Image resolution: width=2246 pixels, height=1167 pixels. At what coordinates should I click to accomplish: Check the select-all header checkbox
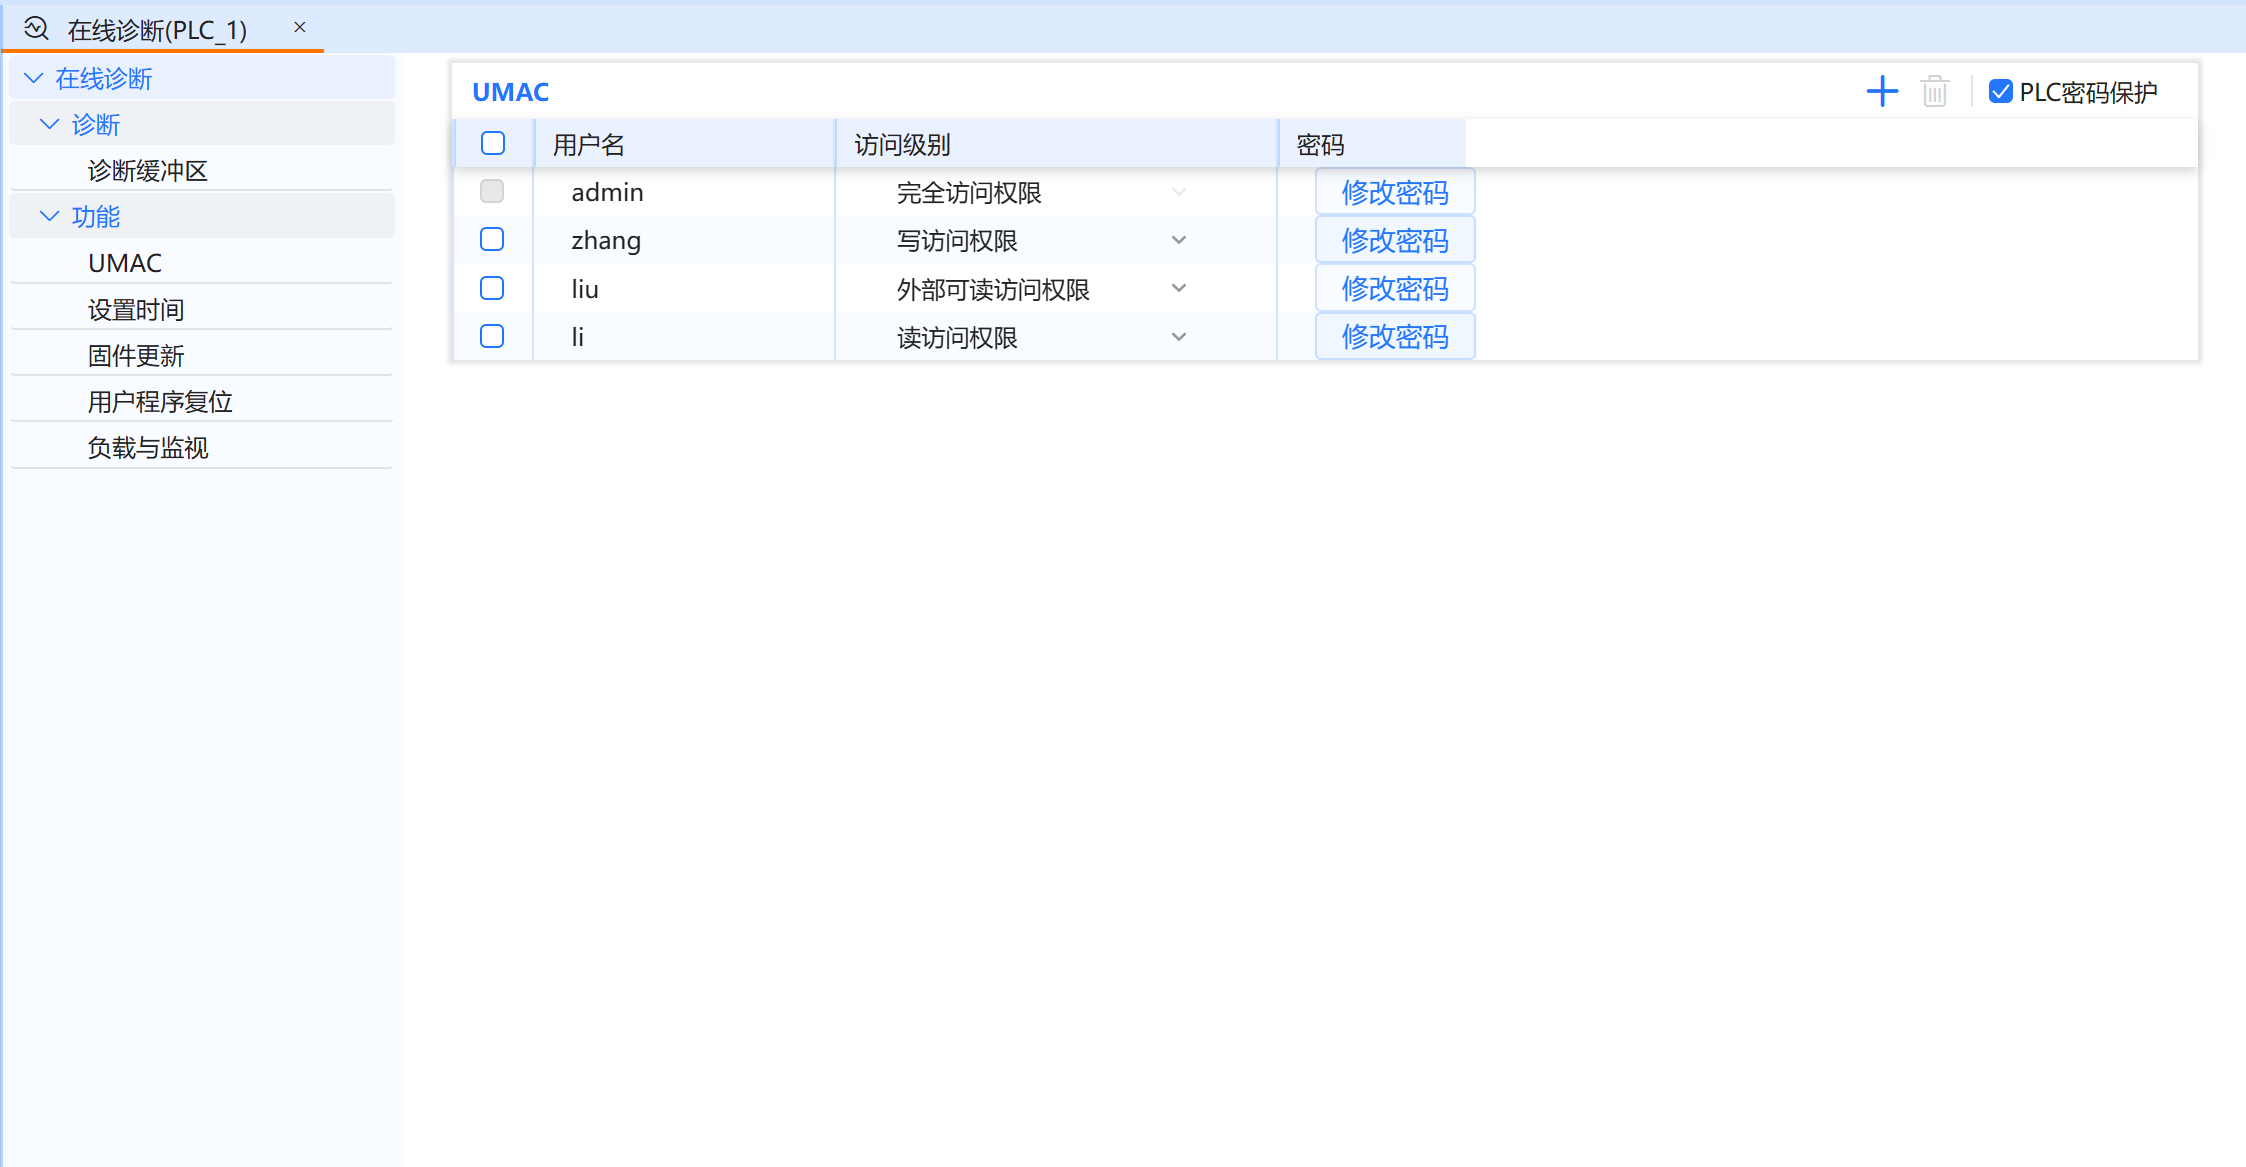click(x=492, y=143)
